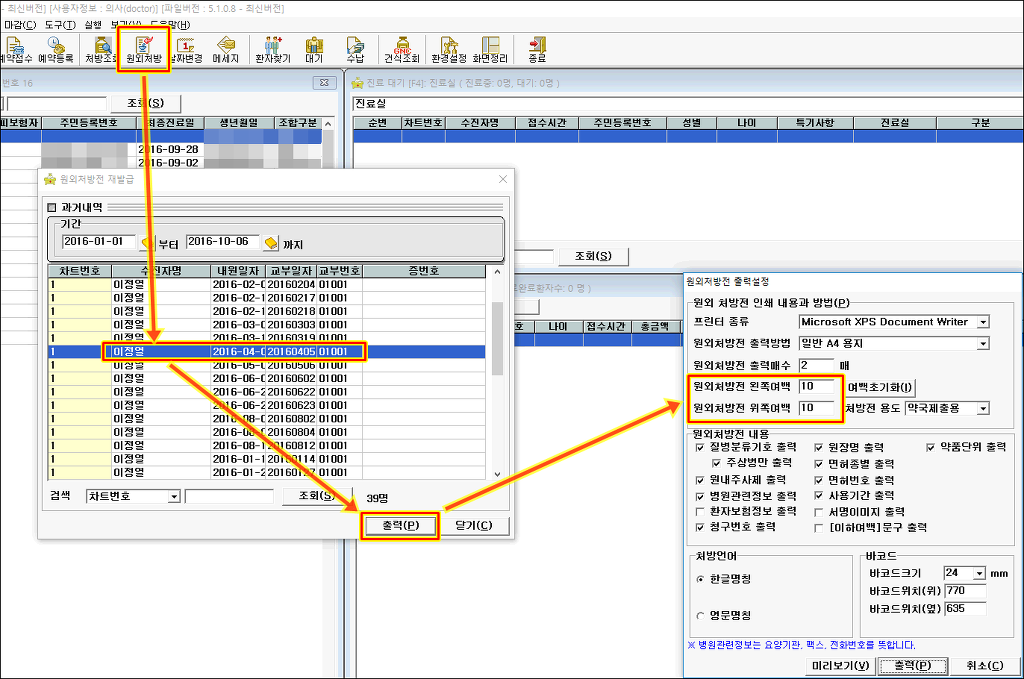Screen dimensions: 1024x679
Task: Open 메세지 from the toolbar
Action: click(x=226, y=49)
